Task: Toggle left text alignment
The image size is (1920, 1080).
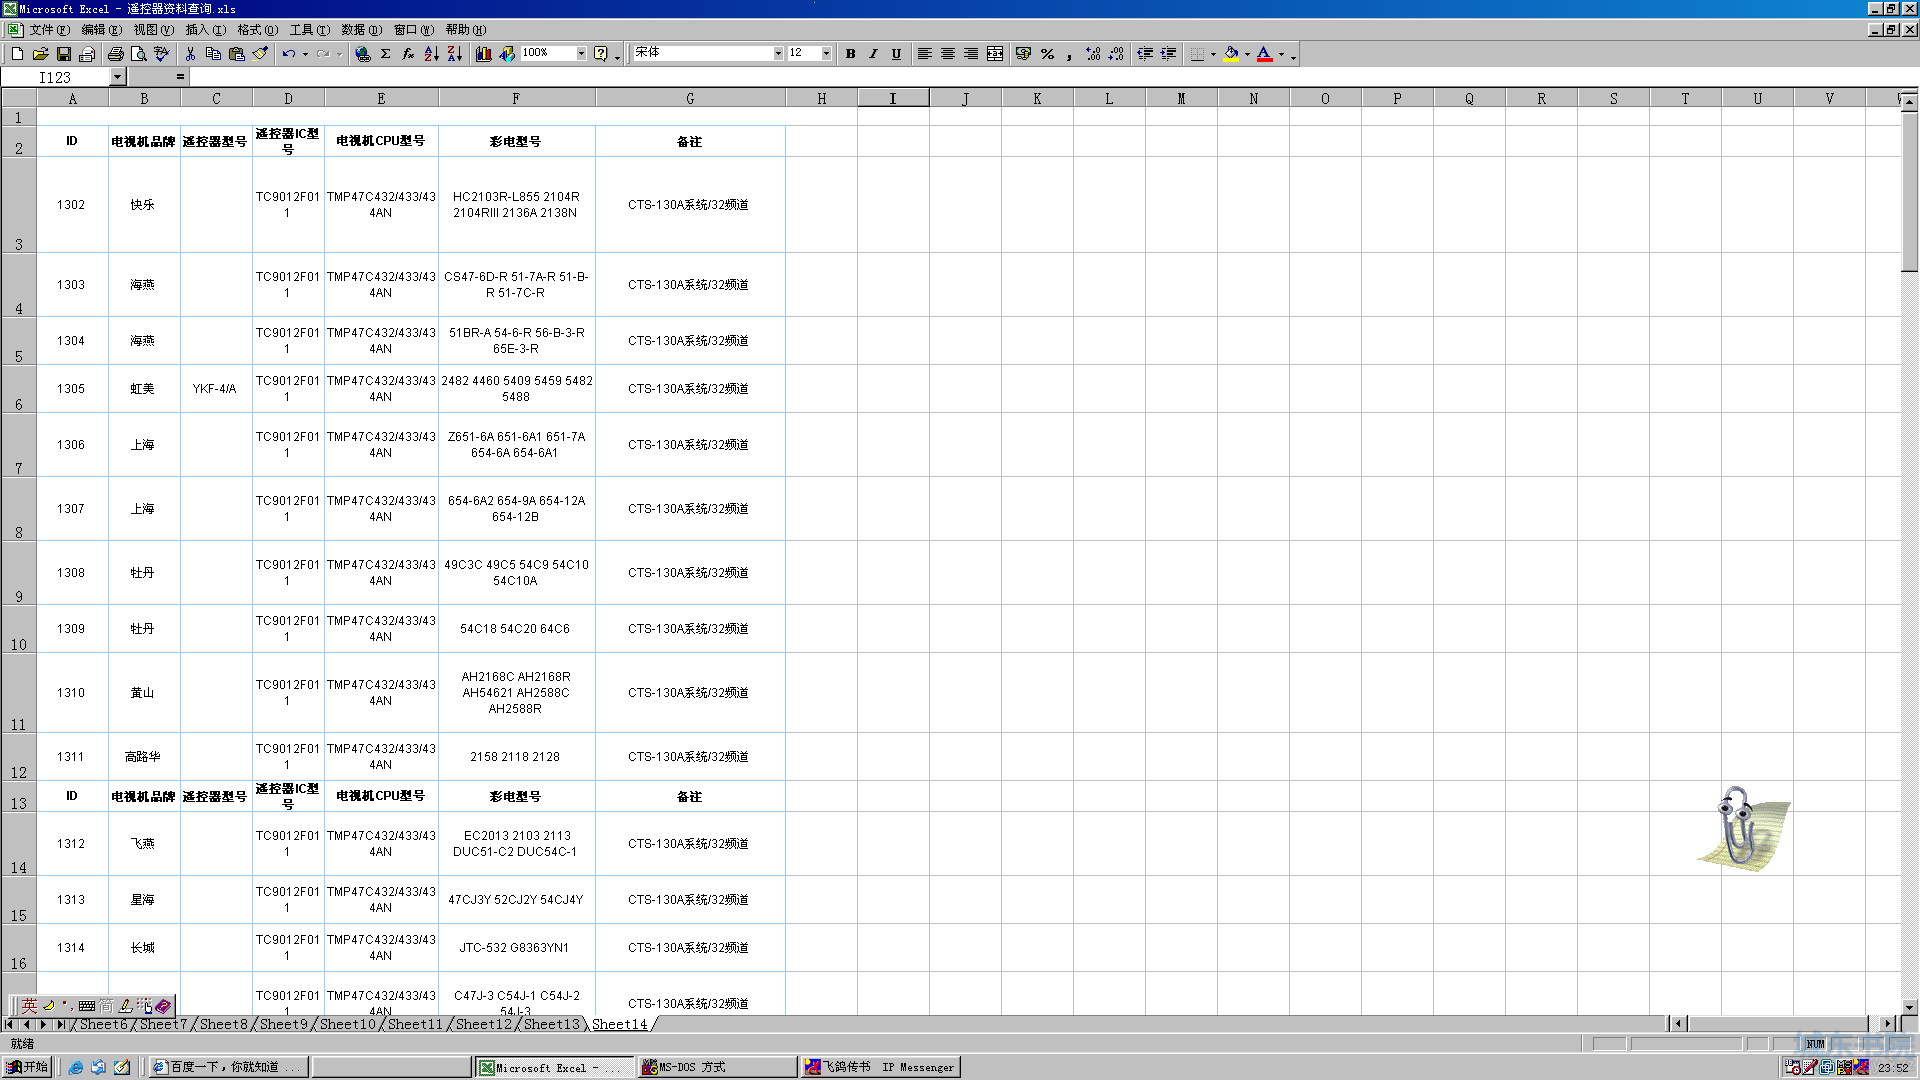Action: [x=925, y=54]
